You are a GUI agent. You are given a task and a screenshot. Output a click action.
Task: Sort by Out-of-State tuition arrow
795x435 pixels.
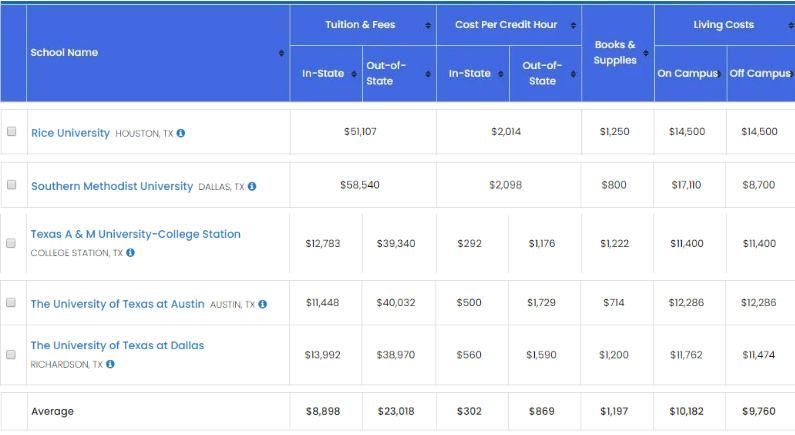428,74
